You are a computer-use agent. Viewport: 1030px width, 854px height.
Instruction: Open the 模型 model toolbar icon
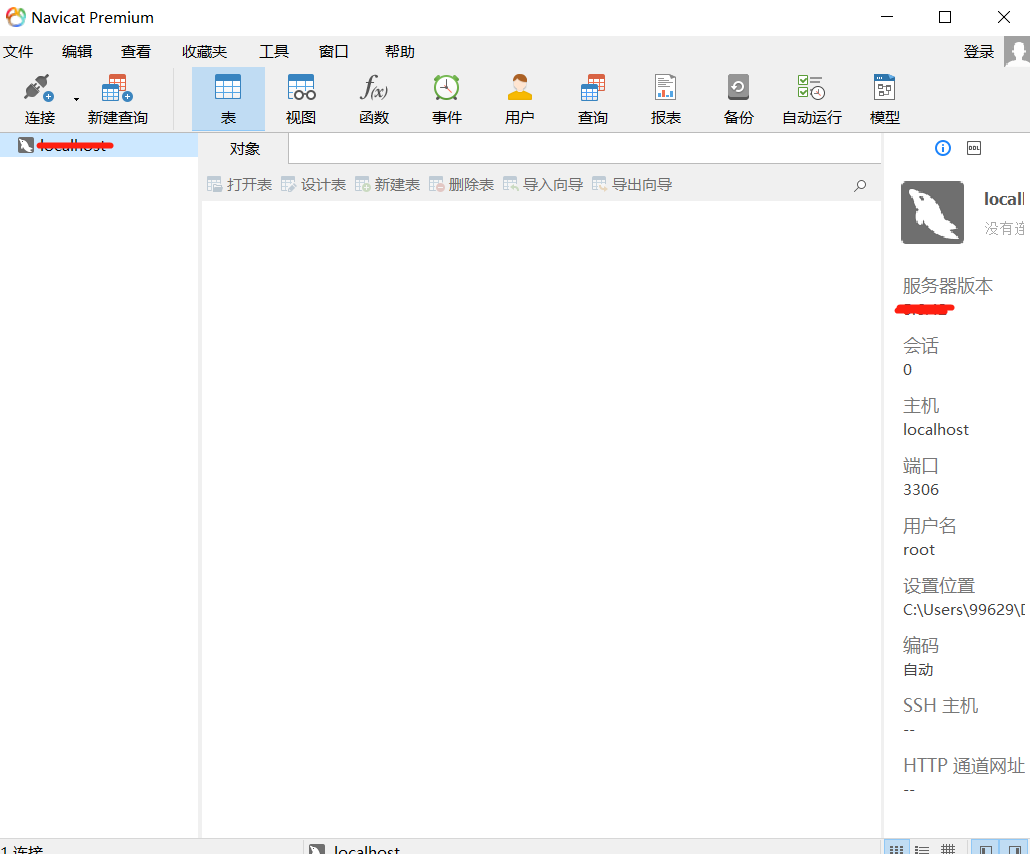tap(884, 99)
